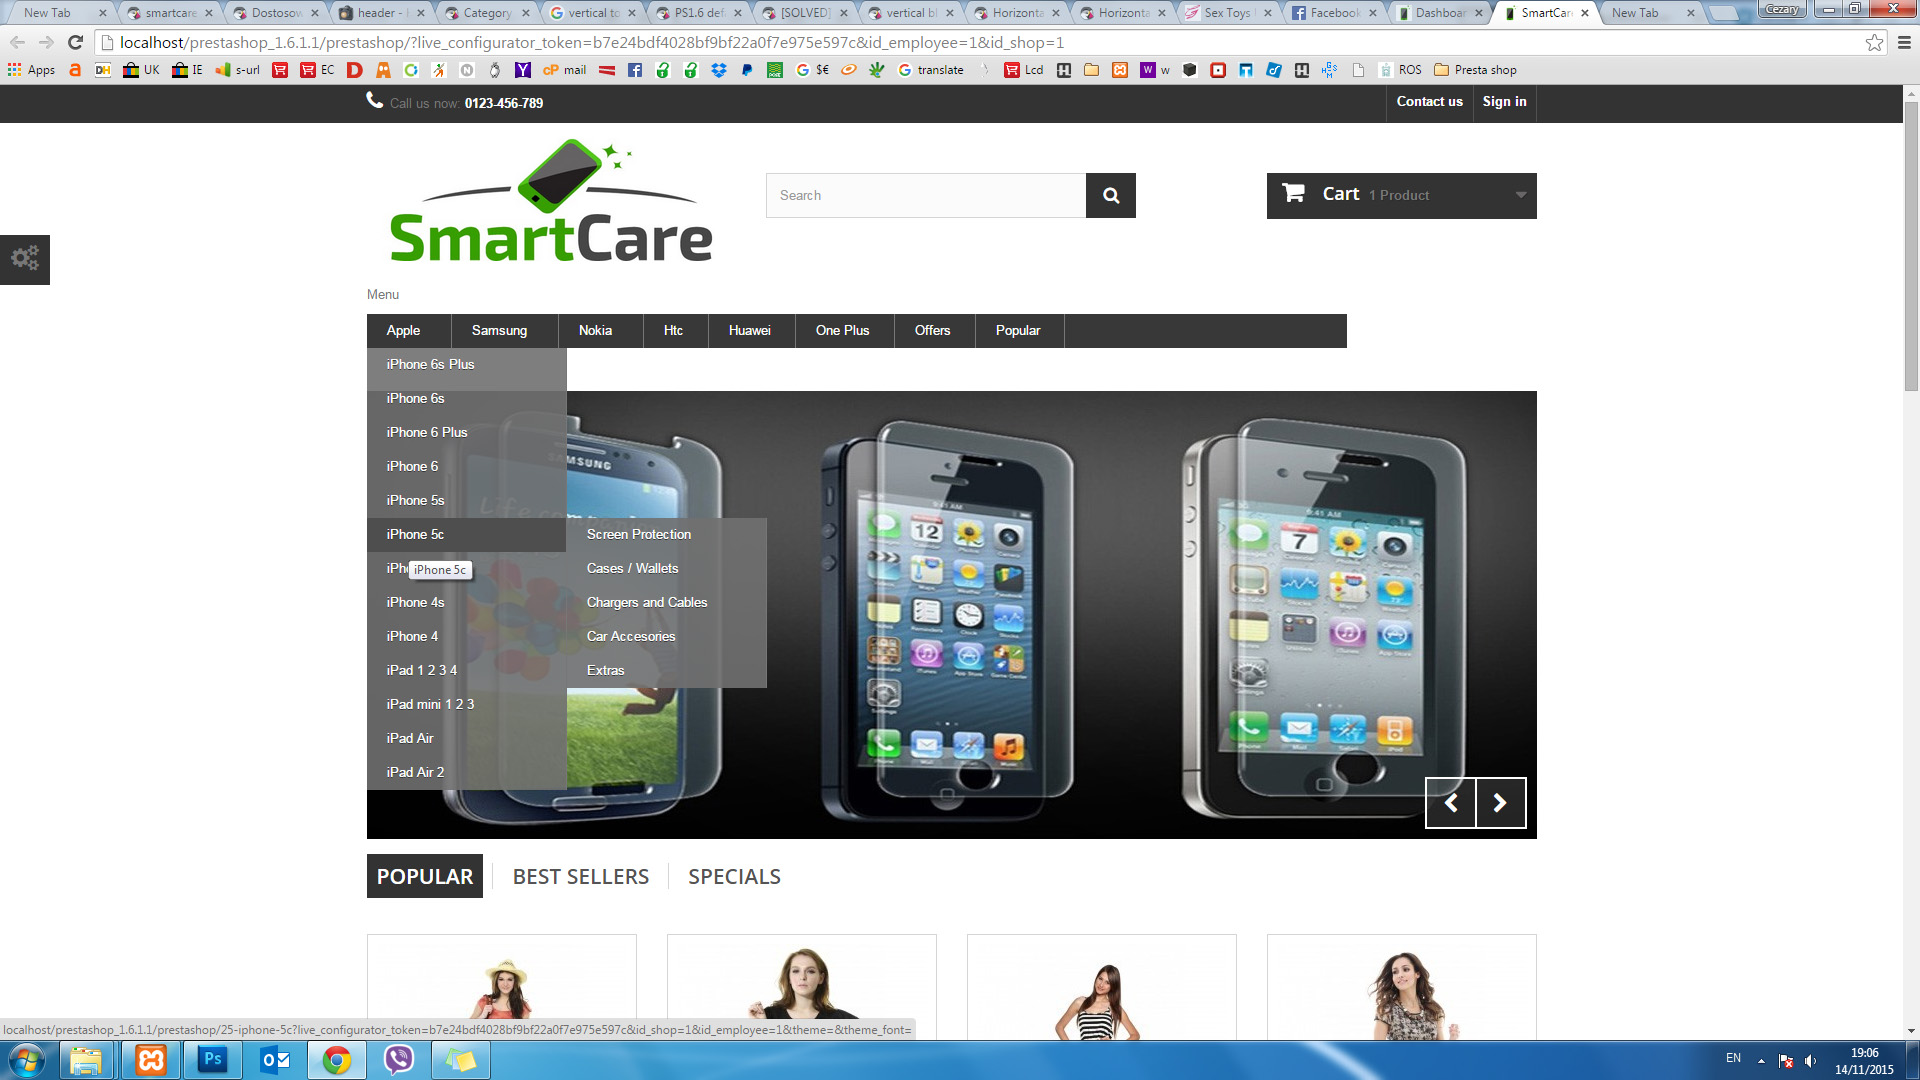1920x1080 pixels.
Task: Open the Samsung menu category
Action: [500, 330]
